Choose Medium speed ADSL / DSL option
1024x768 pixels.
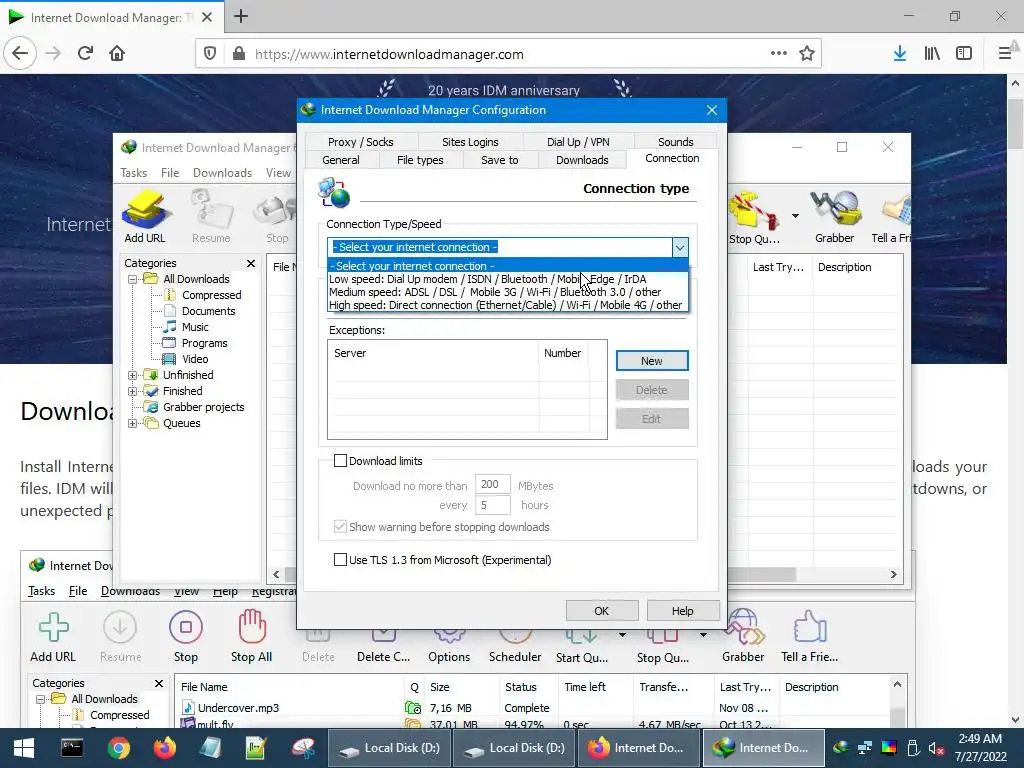pyautogui.click(x=507, y=292)
